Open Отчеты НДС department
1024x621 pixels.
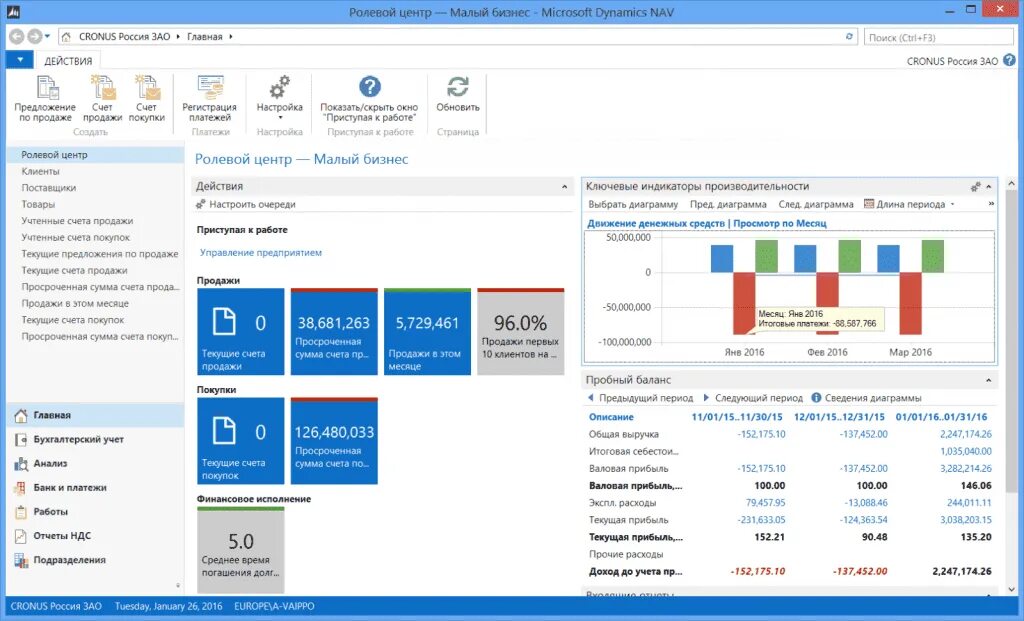[x=95, y=536]
